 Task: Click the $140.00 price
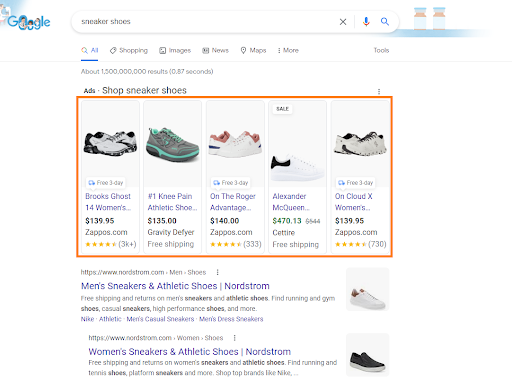coord(224,221)
